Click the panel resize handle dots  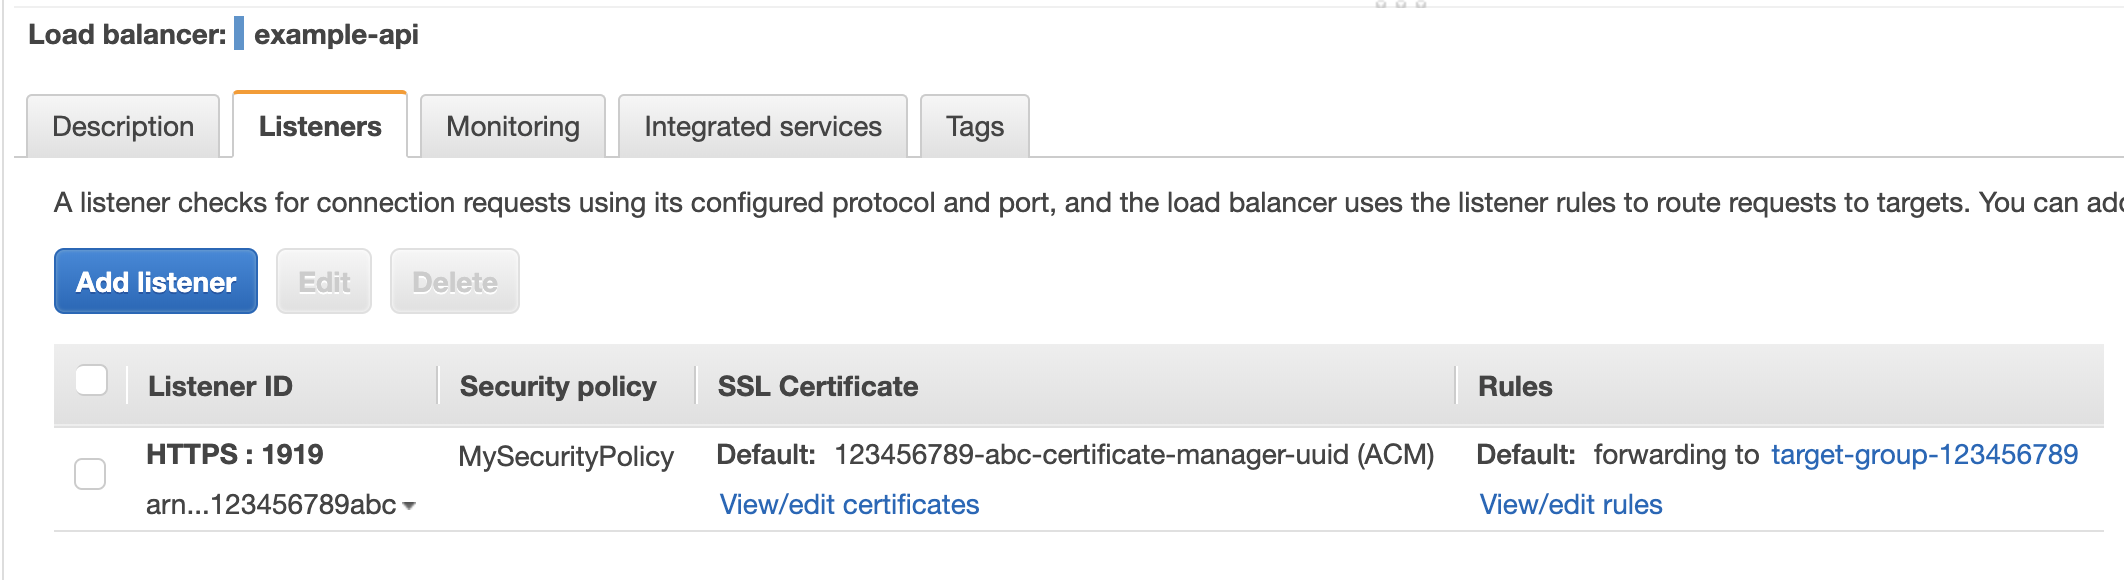(1400, 4)
